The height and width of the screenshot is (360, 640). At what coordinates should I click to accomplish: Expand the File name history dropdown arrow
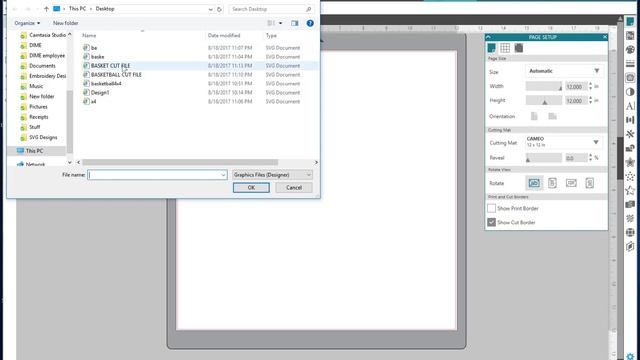223,175
